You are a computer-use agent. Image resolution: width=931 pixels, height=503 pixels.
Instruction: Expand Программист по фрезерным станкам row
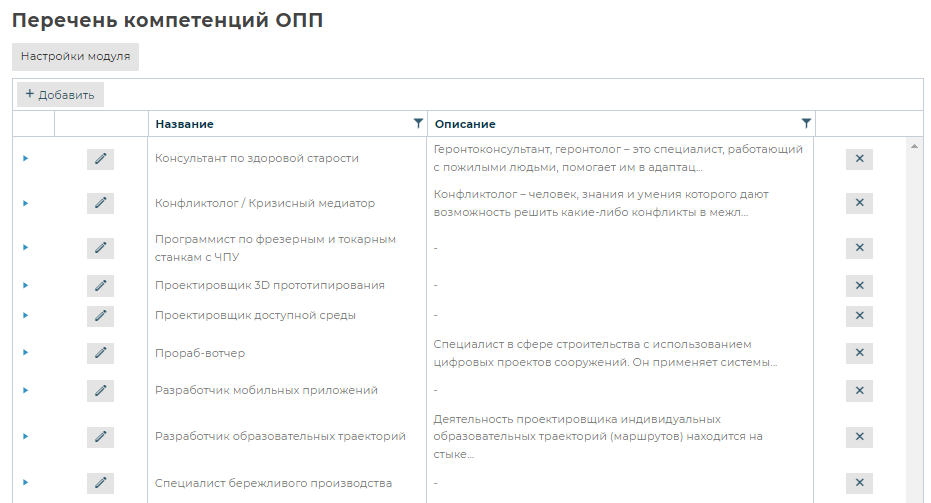25,247
